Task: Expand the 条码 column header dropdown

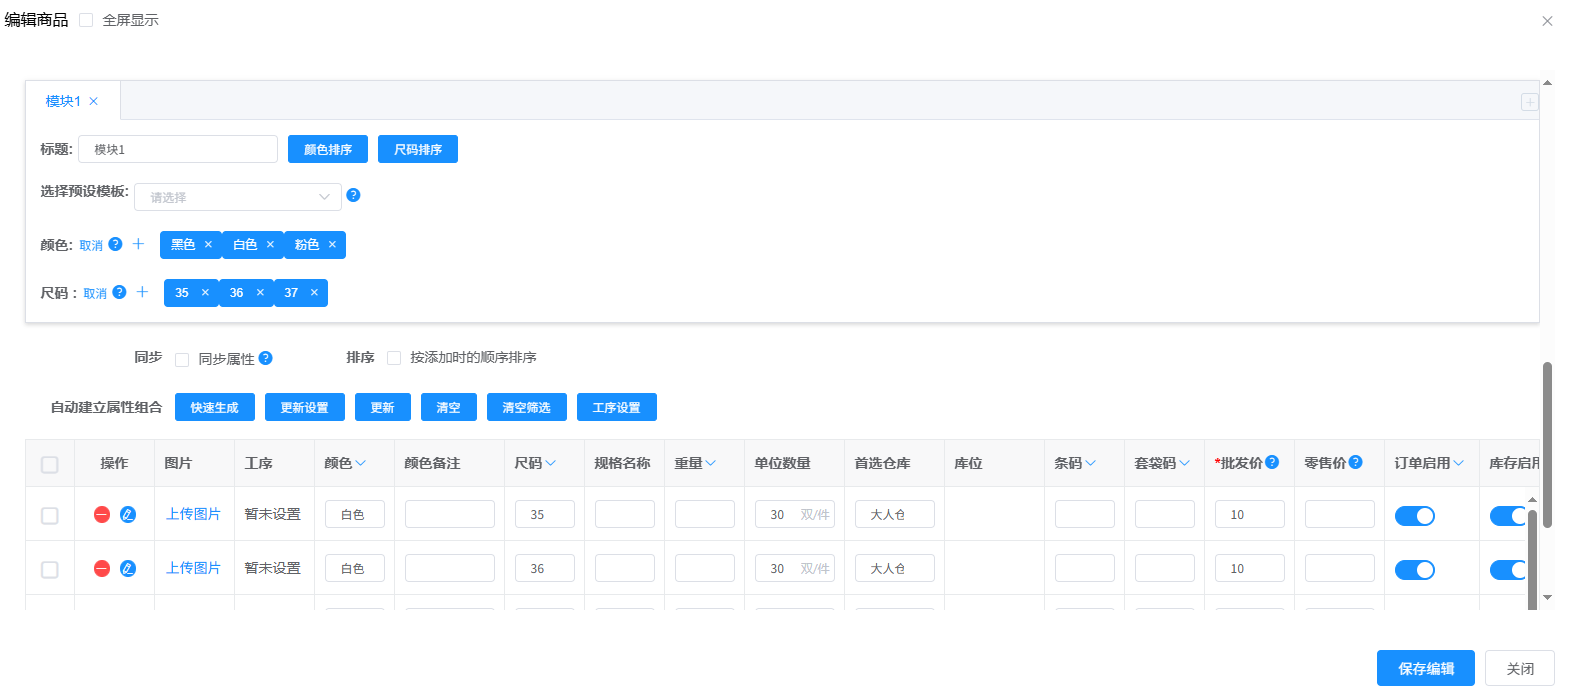Action: point(1090,463)
